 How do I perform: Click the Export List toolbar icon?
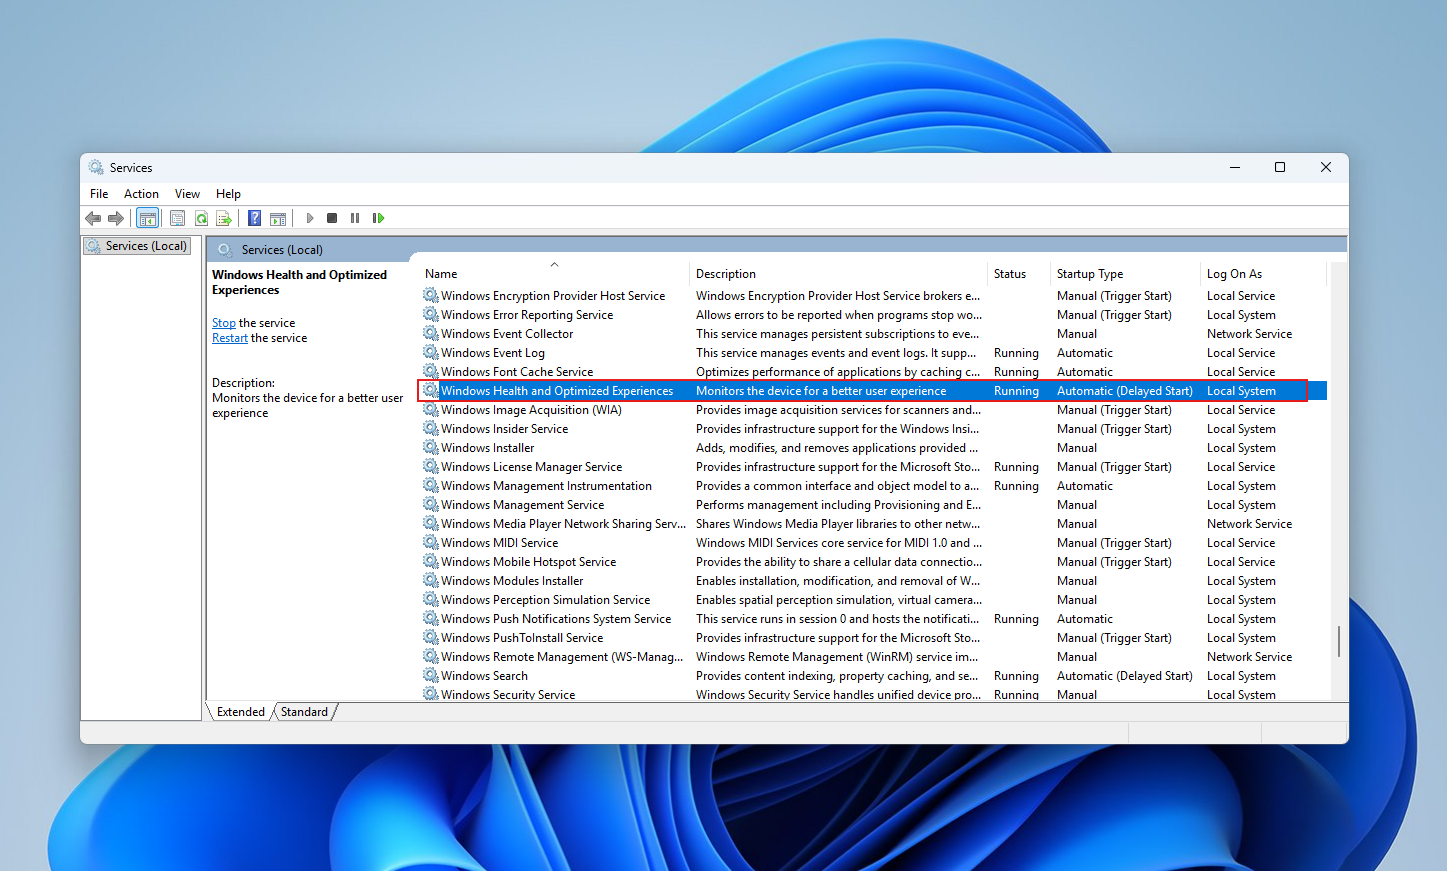pos(224,218)
